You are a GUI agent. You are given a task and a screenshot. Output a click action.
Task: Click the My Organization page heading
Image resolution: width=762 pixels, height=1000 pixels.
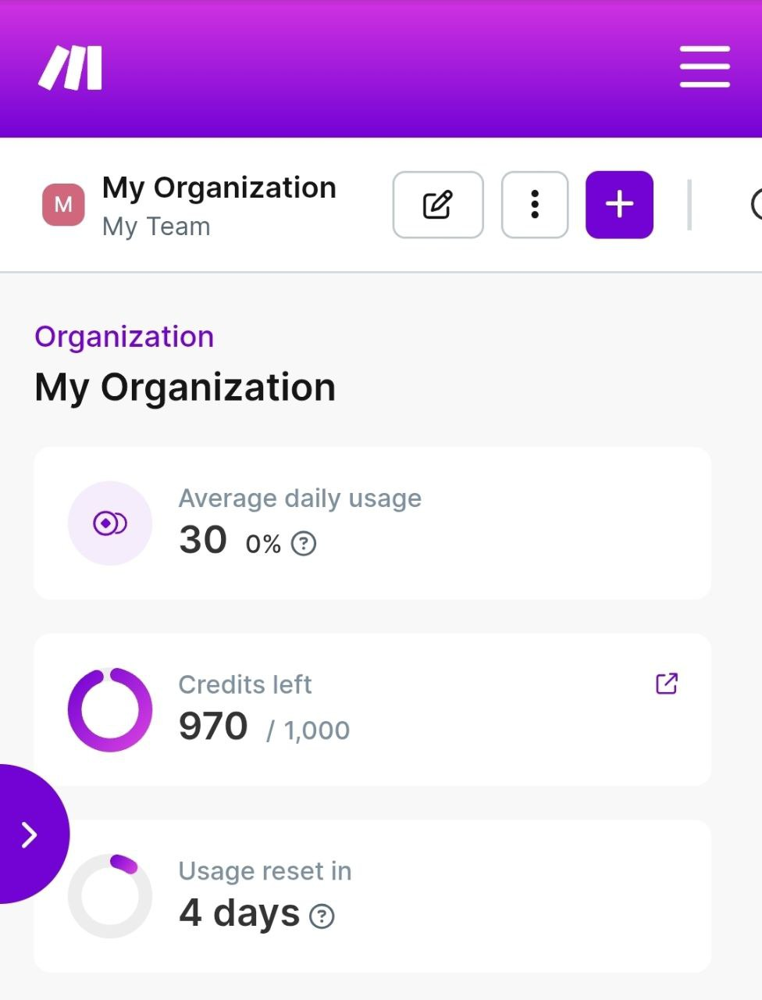[185, 388]
